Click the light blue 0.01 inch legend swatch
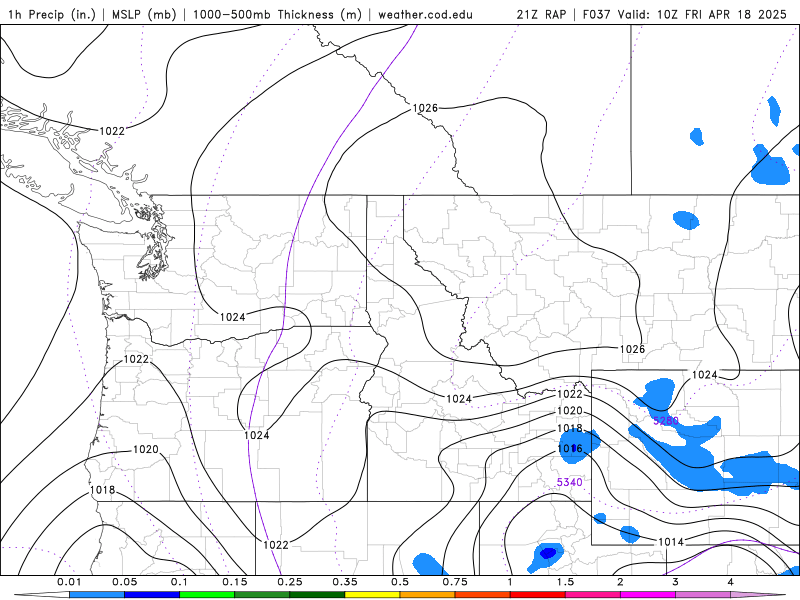This screenshot has height=600, width=800. (x=97, y=595)
